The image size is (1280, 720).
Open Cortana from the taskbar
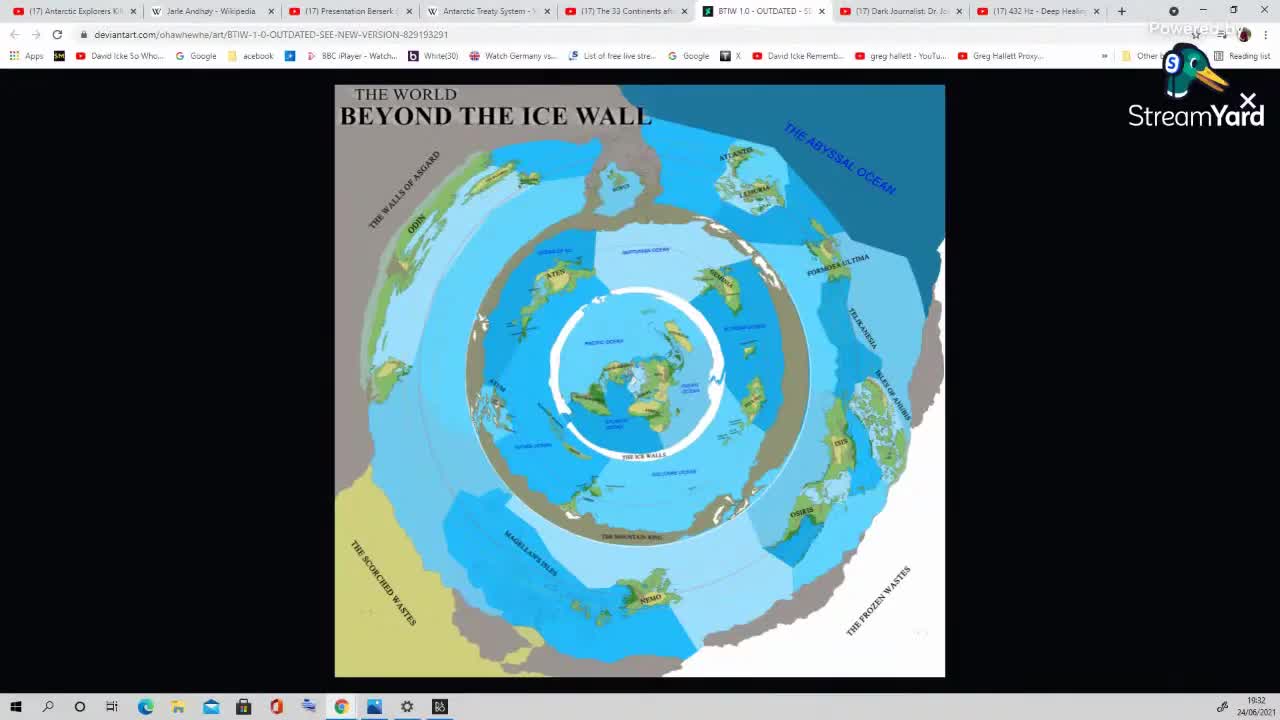point(80,707)
